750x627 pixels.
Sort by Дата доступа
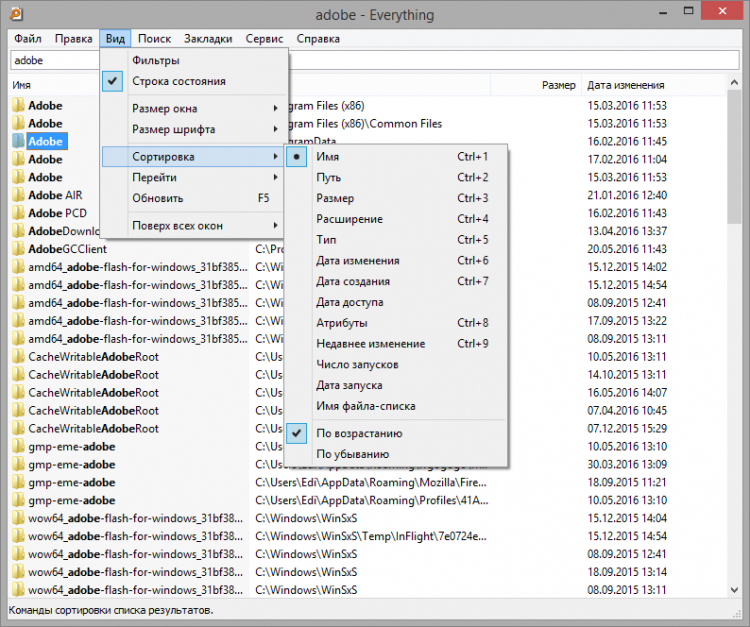click(397, 302)
